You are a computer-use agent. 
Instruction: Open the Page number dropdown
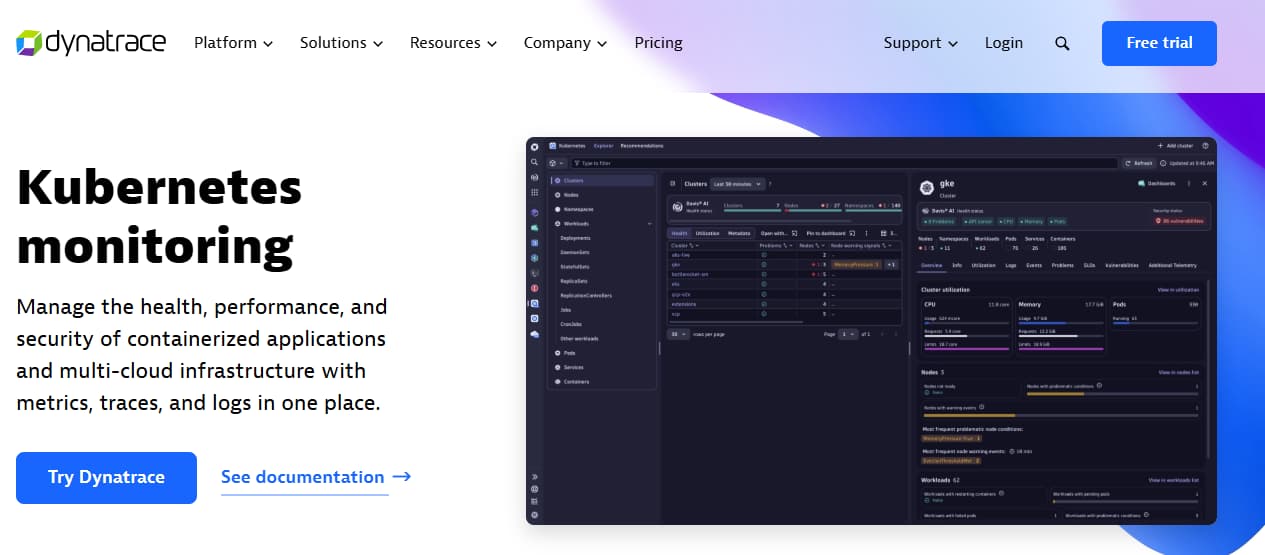[848, 334]
